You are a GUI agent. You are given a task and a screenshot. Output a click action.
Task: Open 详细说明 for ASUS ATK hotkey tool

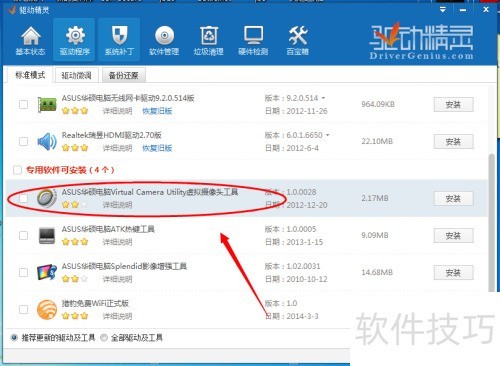click(x=117, y=242)
